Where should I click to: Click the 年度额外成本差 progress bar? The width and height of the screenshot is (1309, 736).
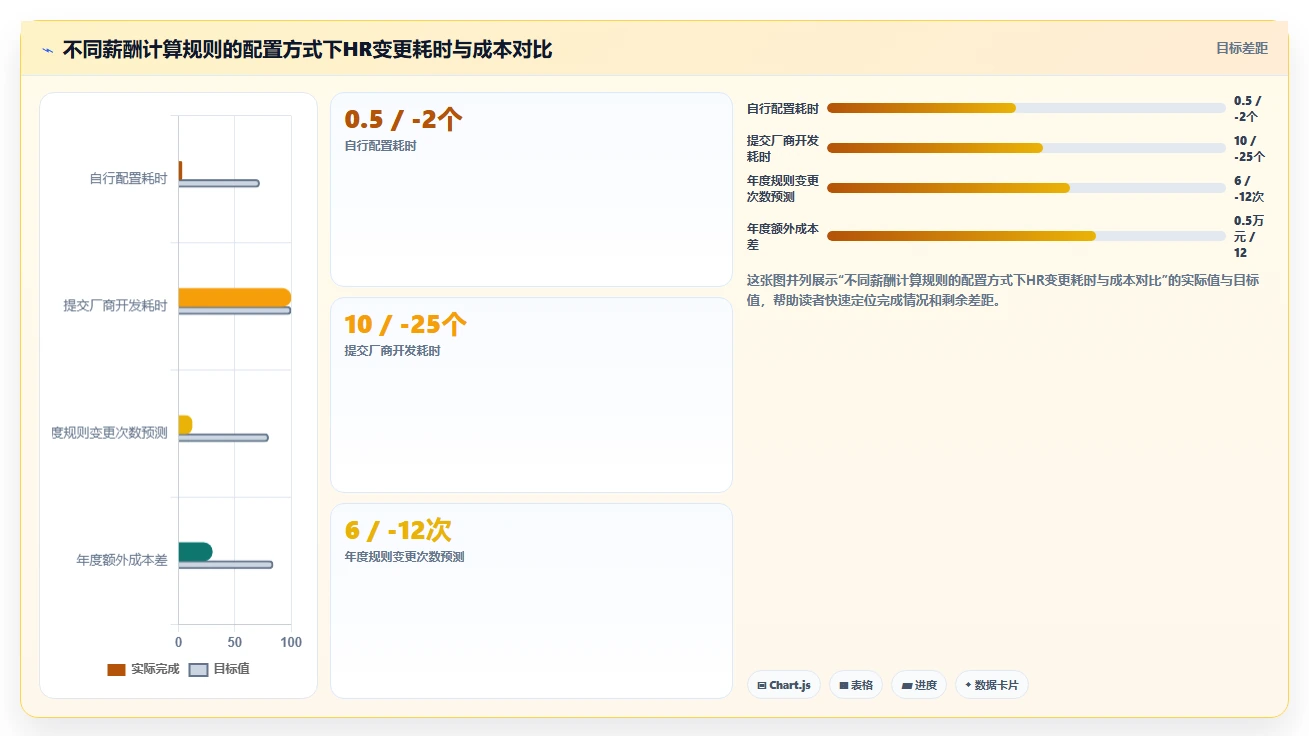point(1026,236)
